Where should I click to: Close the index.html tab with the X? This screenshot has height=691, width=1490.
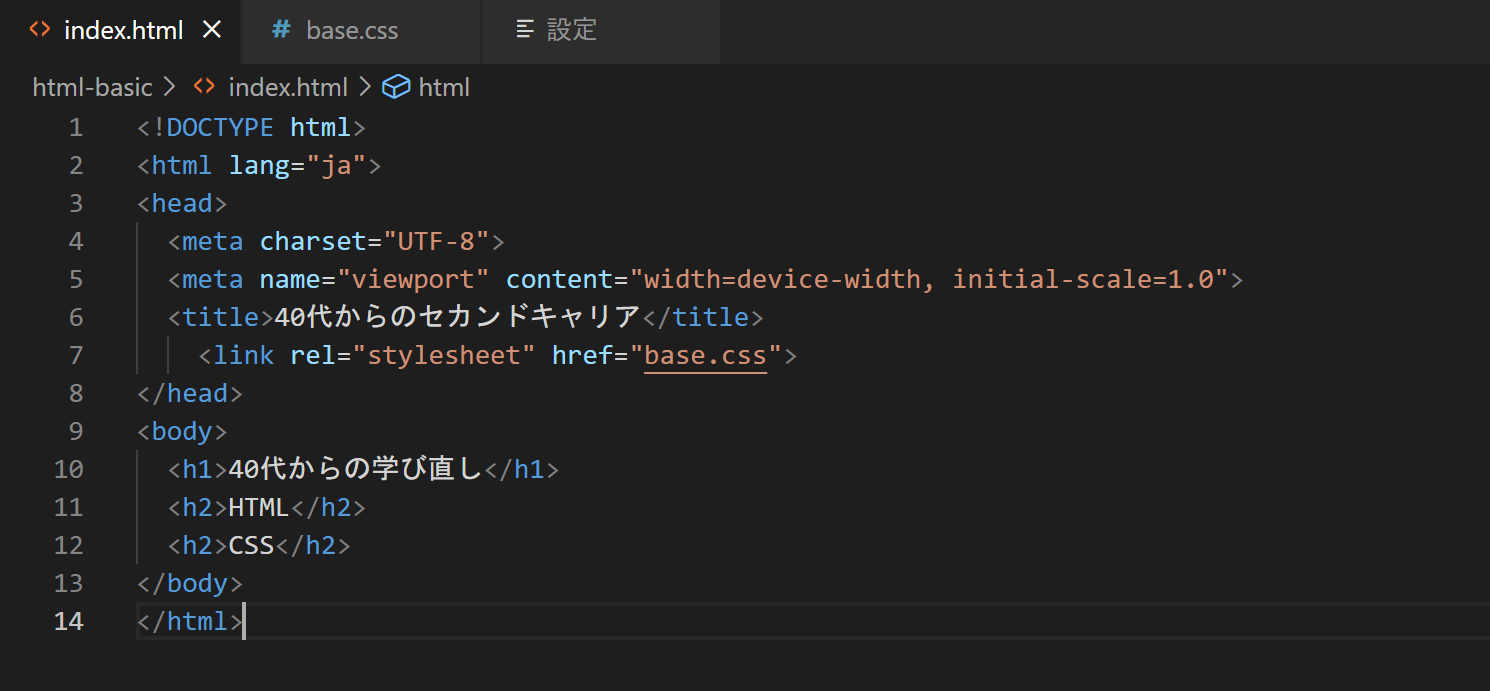(x=211, y=30)
